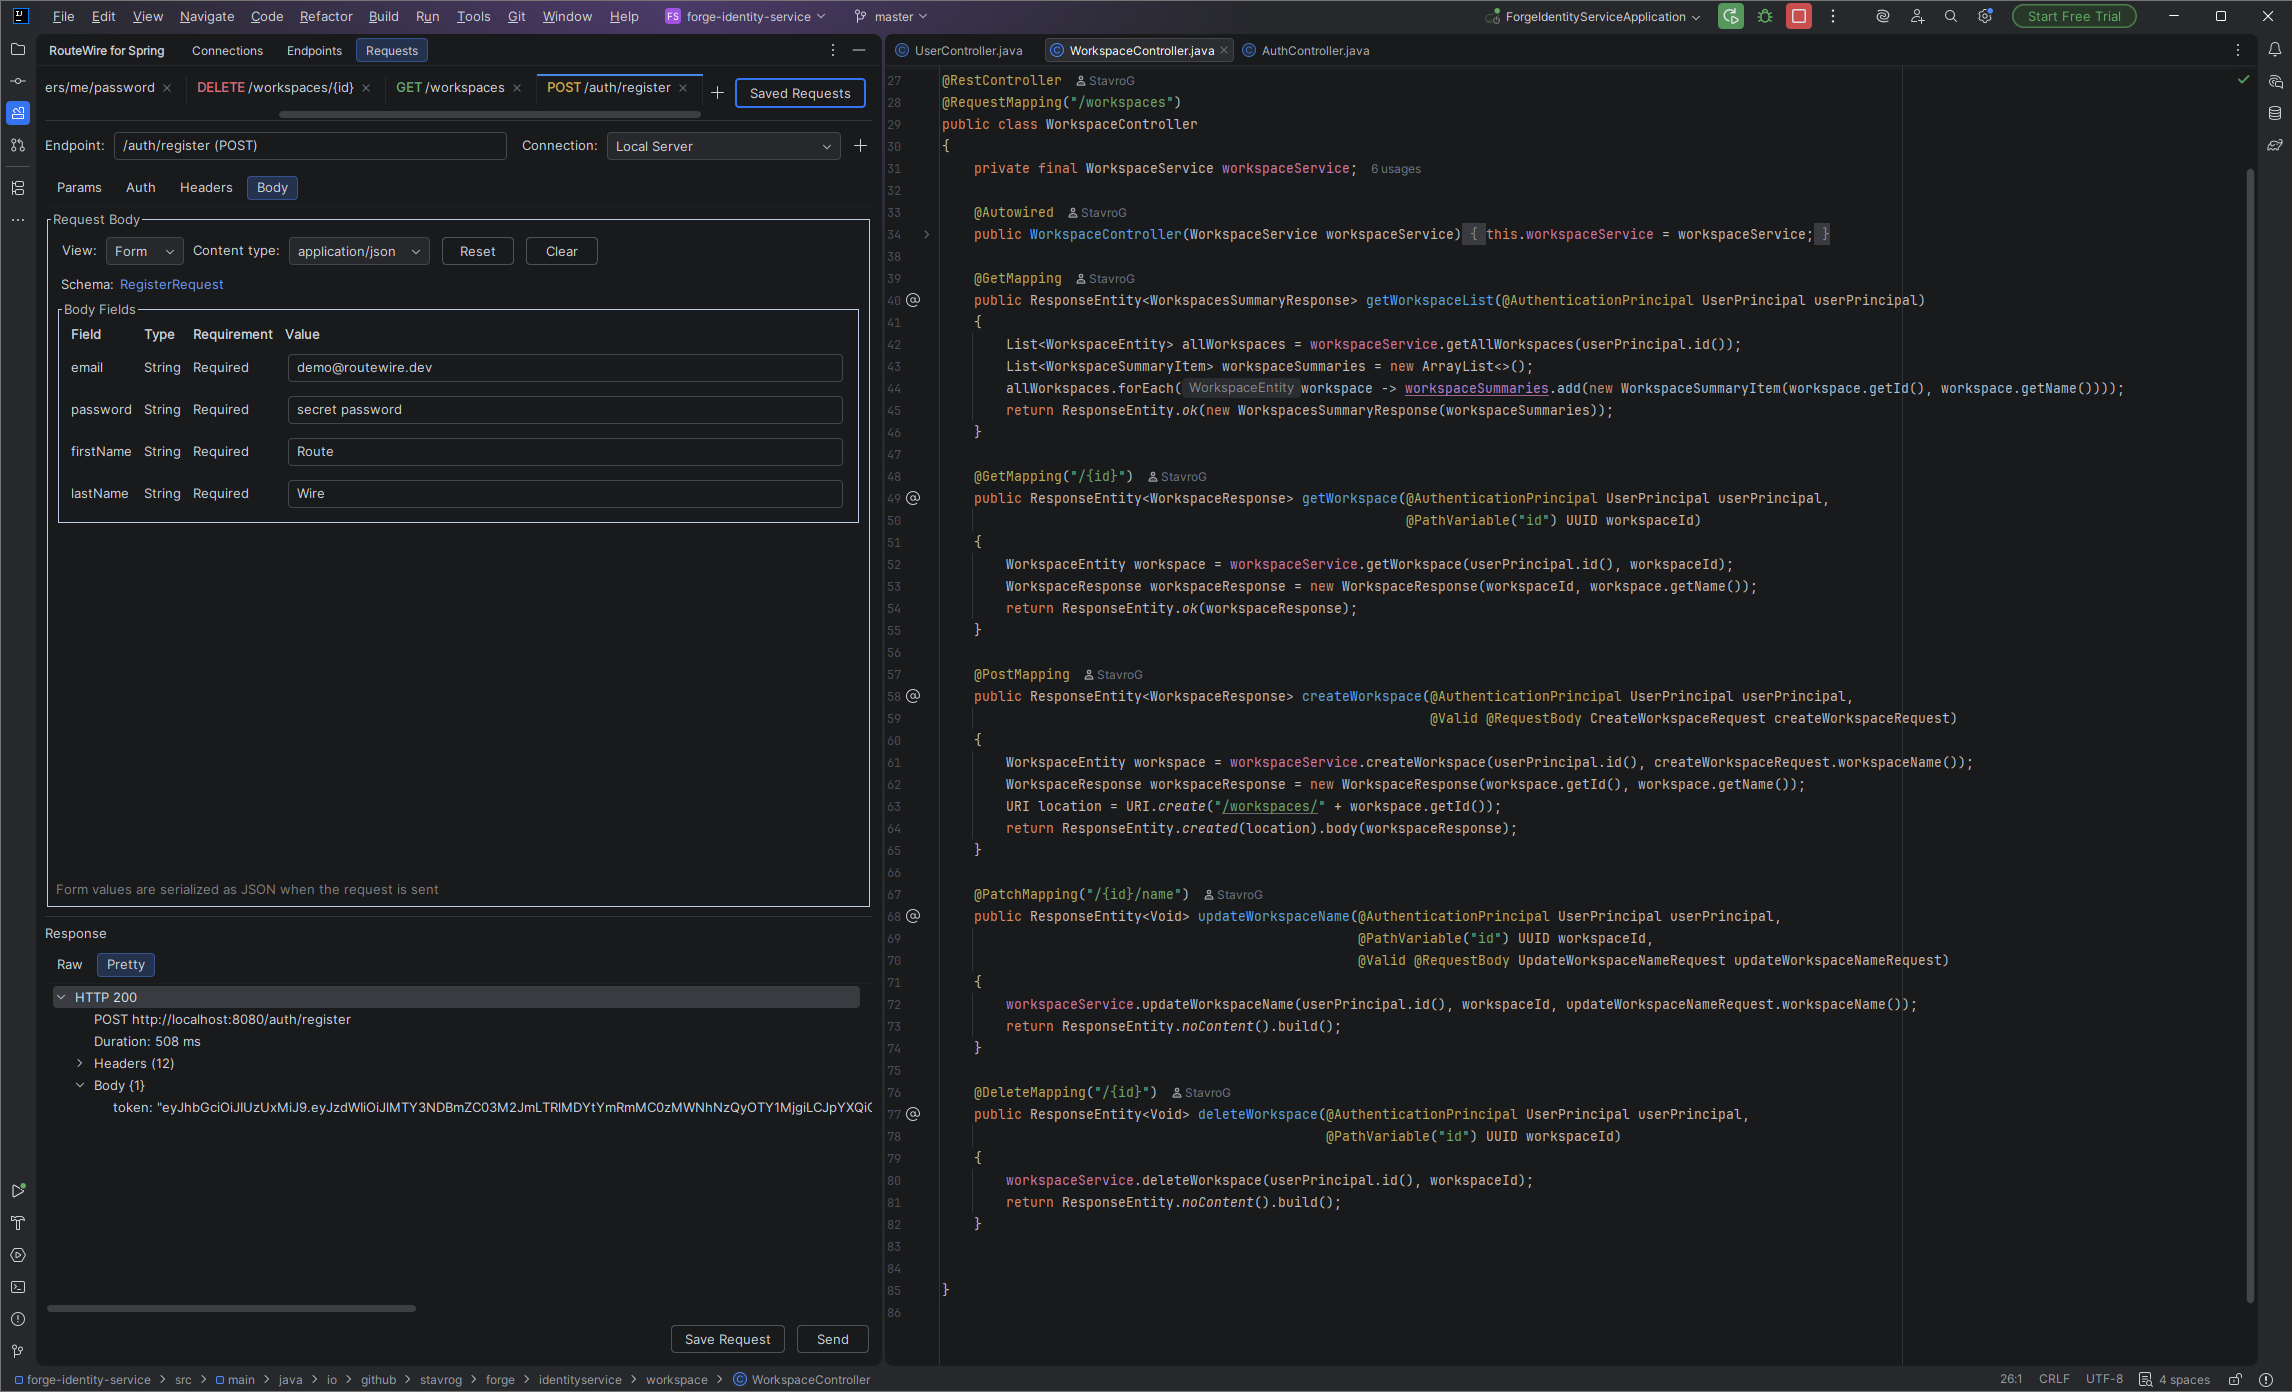This screenshot has height=1392, width=2292.
Task: Click the Clear body button
Action: (x=562, y=251)
